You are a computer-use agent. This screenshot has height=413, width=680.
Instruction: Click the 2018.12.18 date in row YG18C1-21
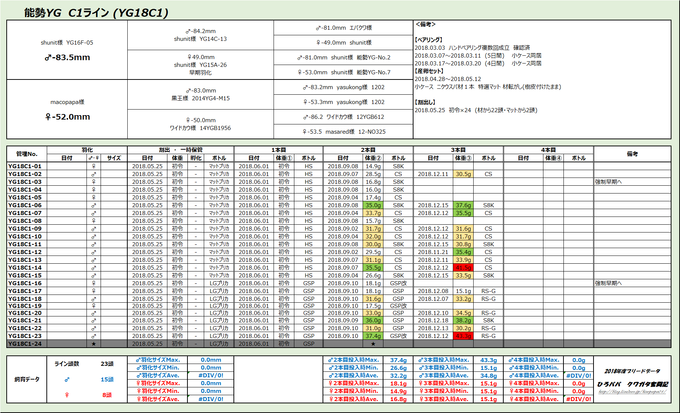433,320
